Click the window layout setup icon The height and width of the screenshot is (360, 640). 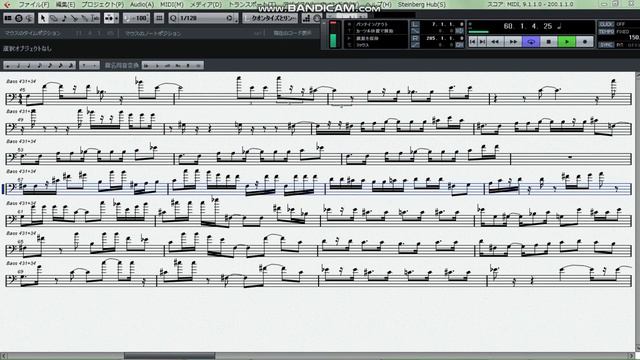click(8, 18)
